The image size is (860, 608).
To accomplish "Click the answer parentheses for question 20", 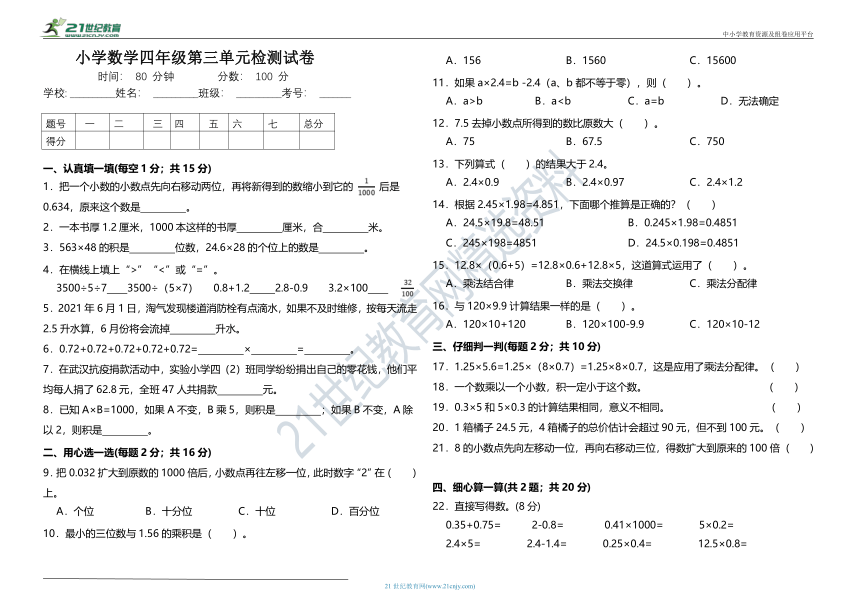I will pyautogui.click(x=790, y=428).
